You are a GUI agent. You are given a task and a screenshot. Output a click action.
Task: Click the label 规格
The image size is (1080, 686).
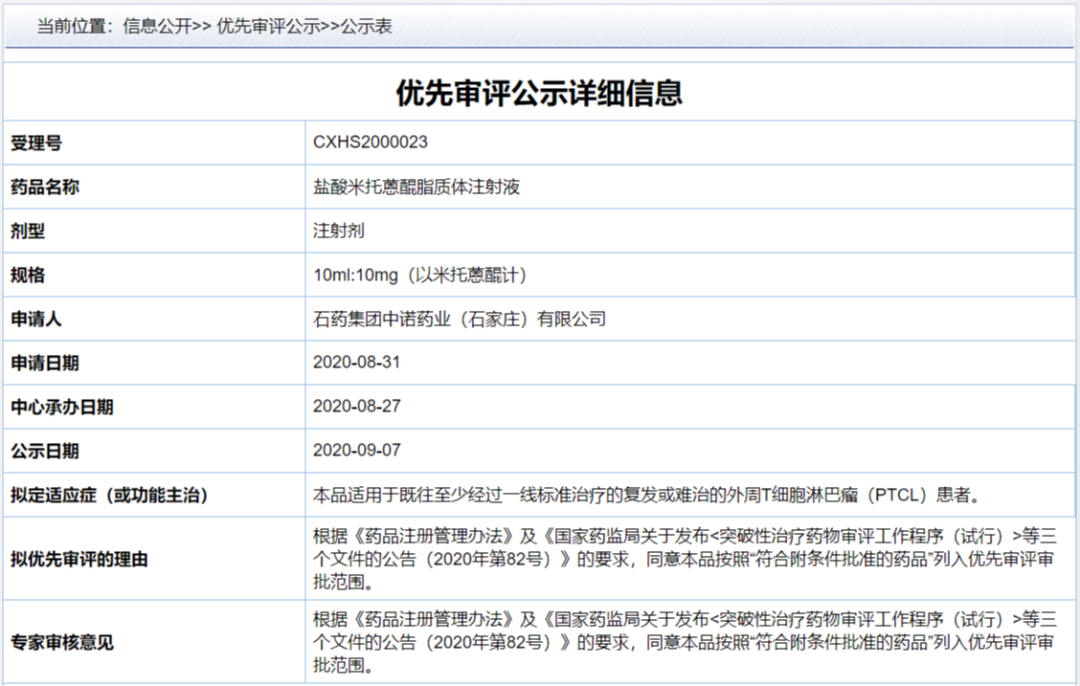pyautogui.click(x=28, y=275)
